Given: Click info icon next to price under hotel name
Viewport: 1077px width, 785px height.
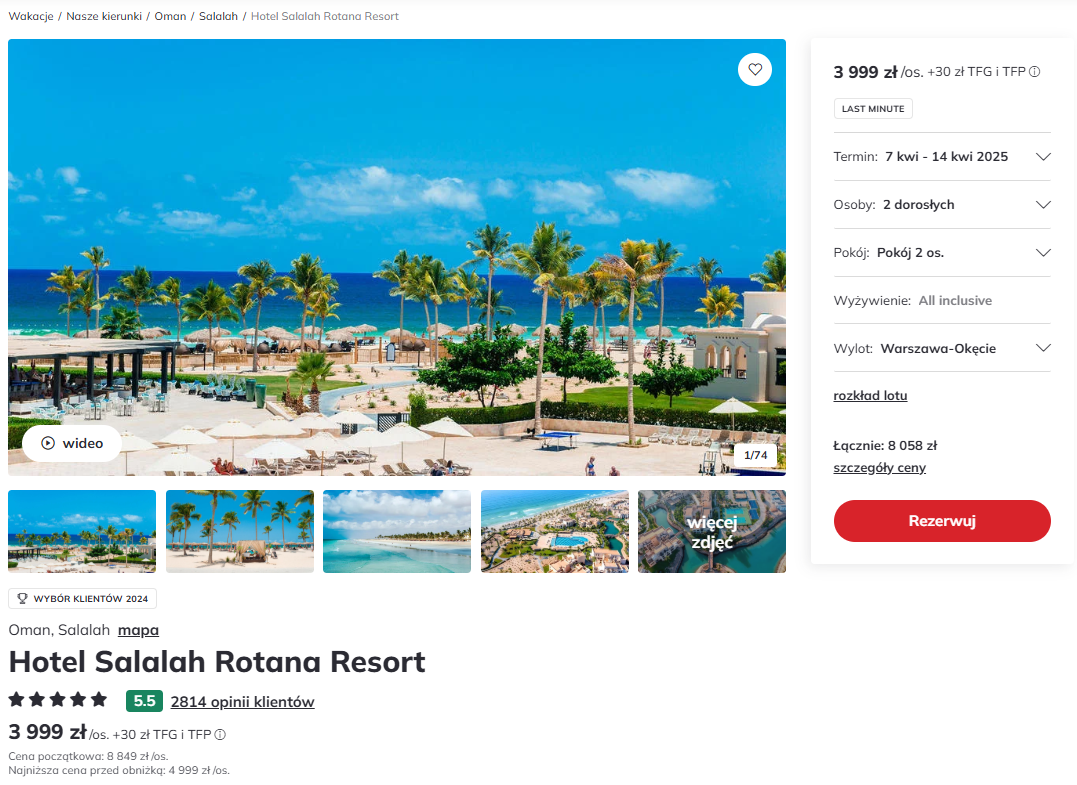Looking at the screenshot, I should [x=220, y=735].
